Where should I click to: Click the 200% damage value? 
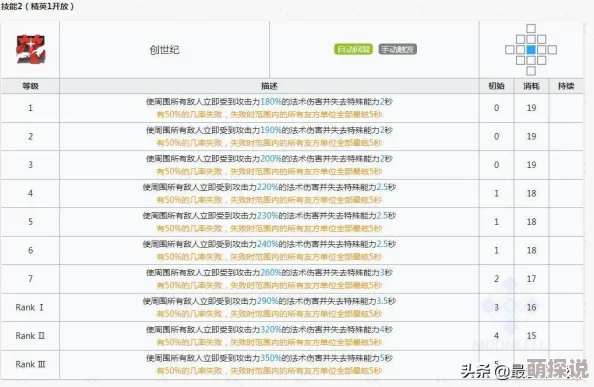(271, 158)
